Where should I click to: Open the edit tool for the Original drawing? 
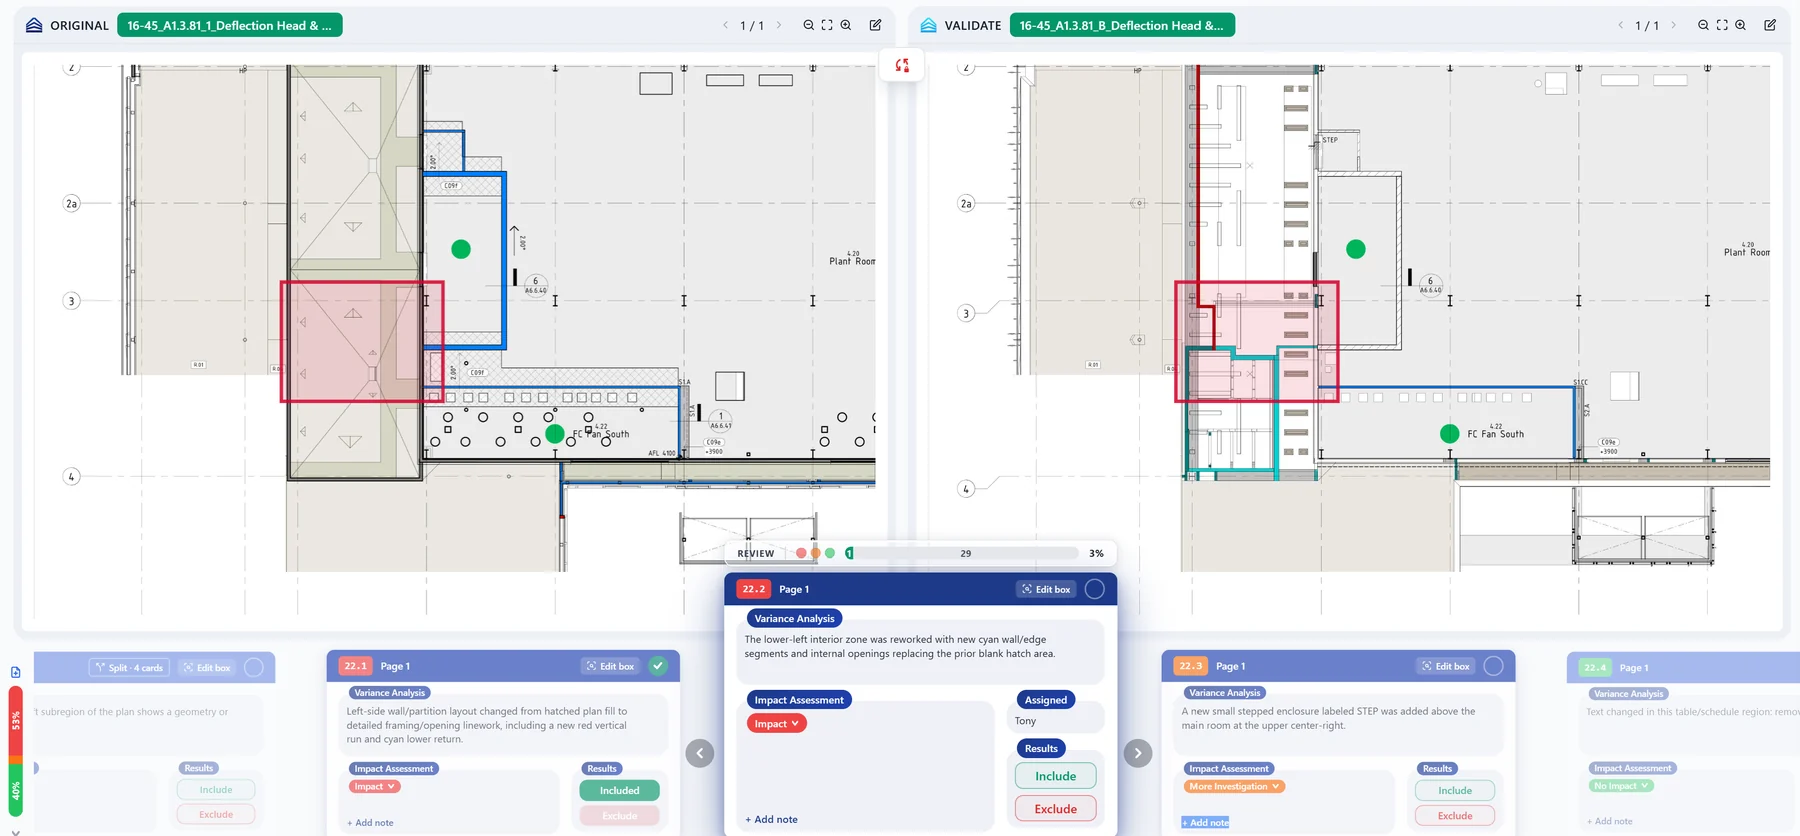pyautogui.click(x=876, y=25)
